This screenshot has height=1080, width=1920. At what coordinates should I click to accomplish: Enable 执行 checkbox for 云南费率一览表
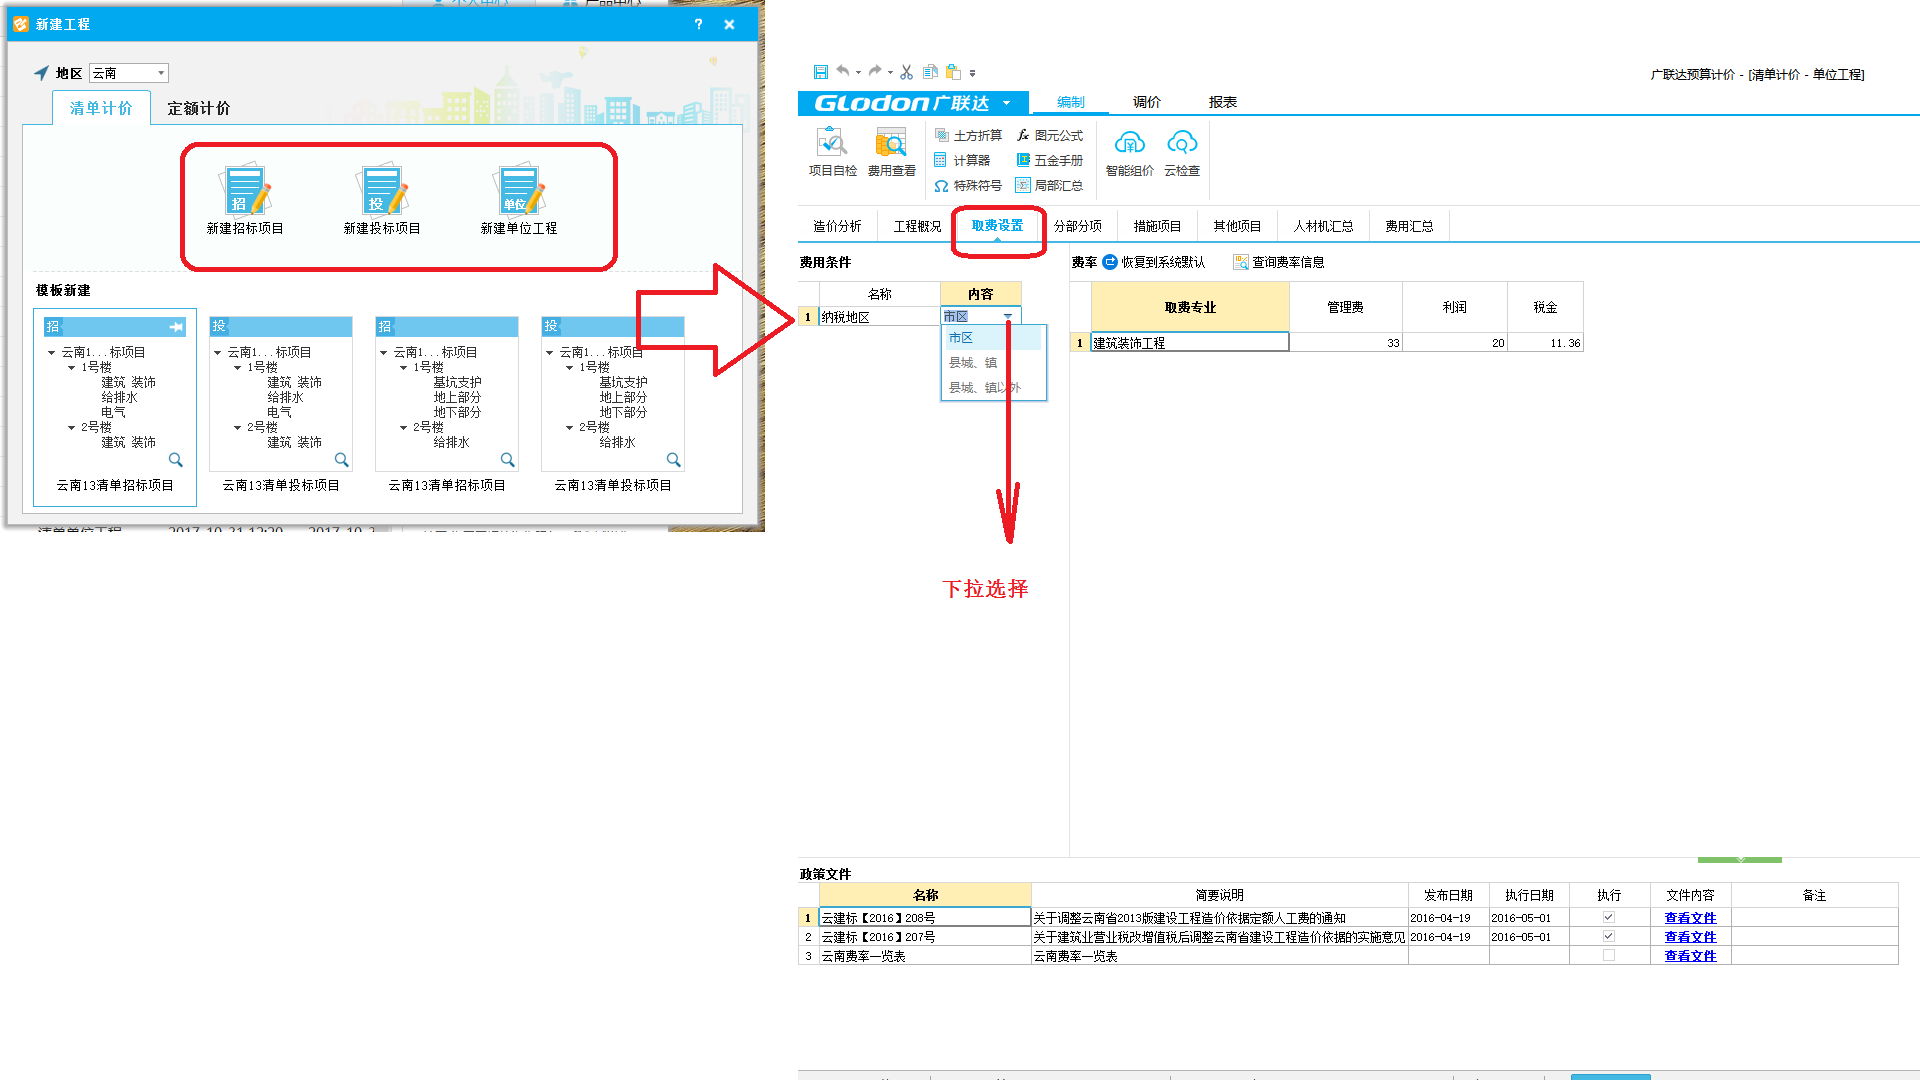point(1608,955)
